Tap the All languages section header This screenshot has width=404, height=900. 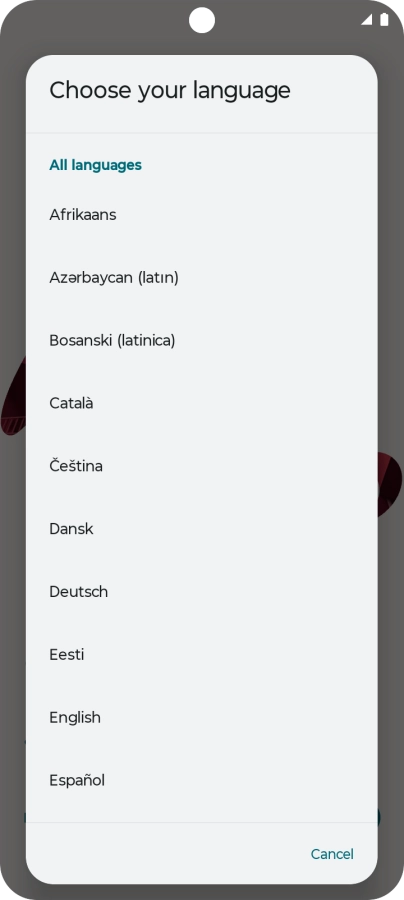95,165
